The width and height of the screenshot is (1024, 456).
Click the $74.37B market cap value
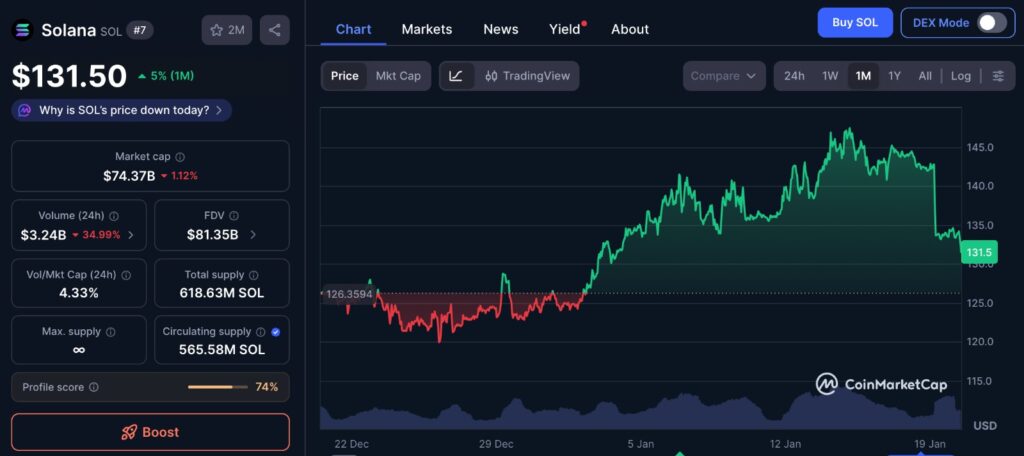pyautogui.click(x=129, y=176)
